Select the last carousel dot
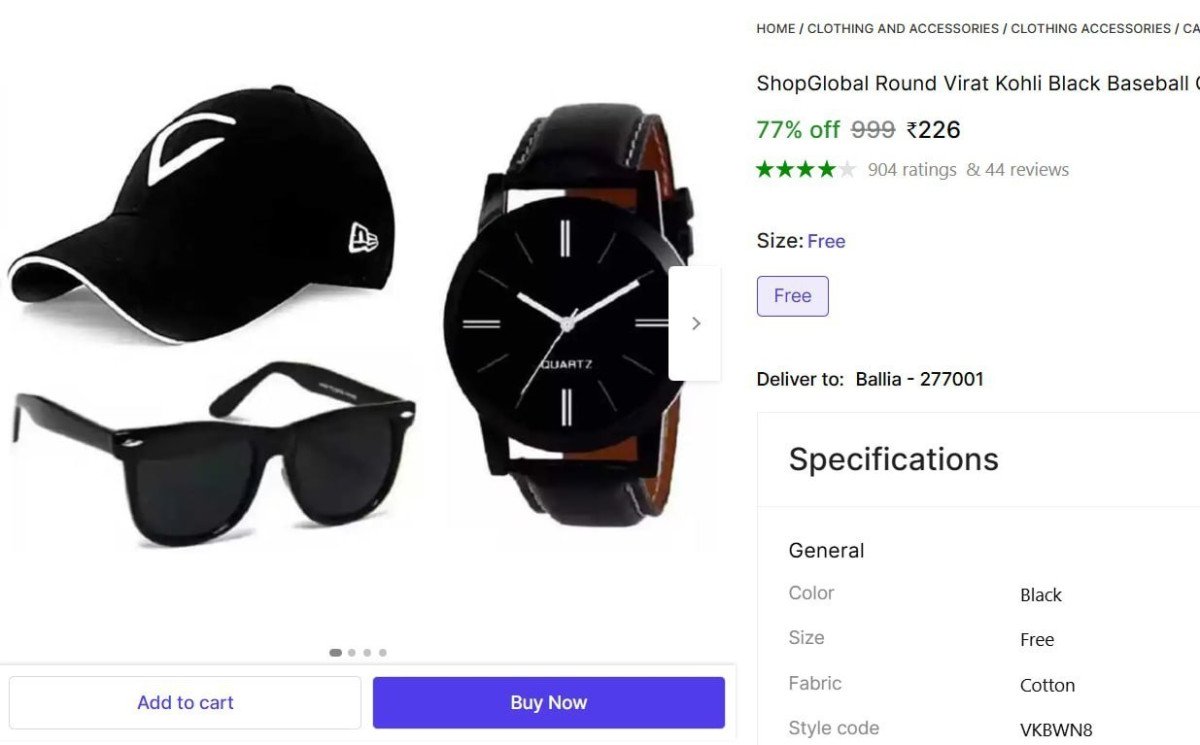 (x=382, y=652)
